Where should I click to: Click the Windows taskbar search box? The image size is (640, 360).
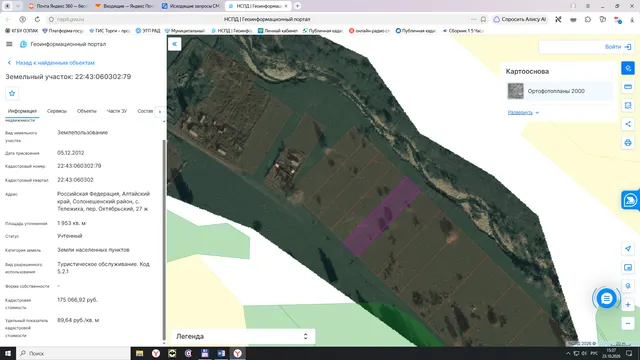coord(73,353)
